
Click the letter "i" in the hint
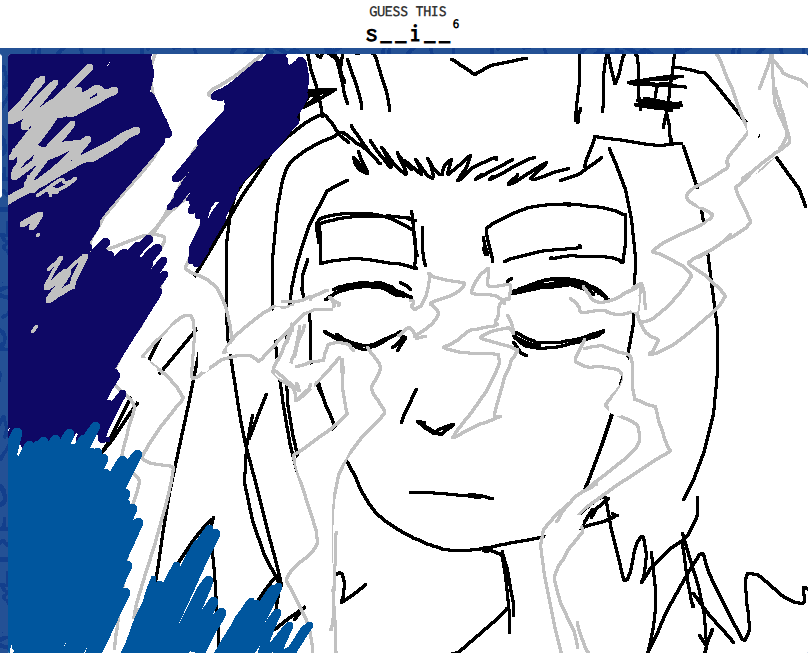(x=414, y=34)
